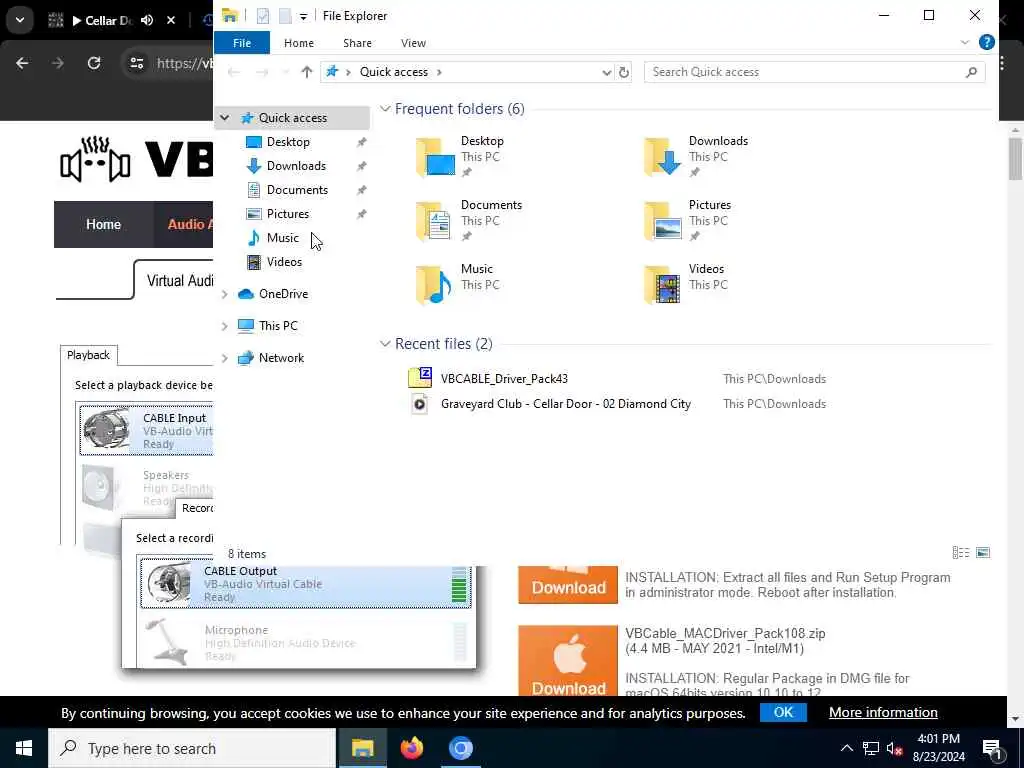Open Chromium browser from taskbar

[460, 748]
